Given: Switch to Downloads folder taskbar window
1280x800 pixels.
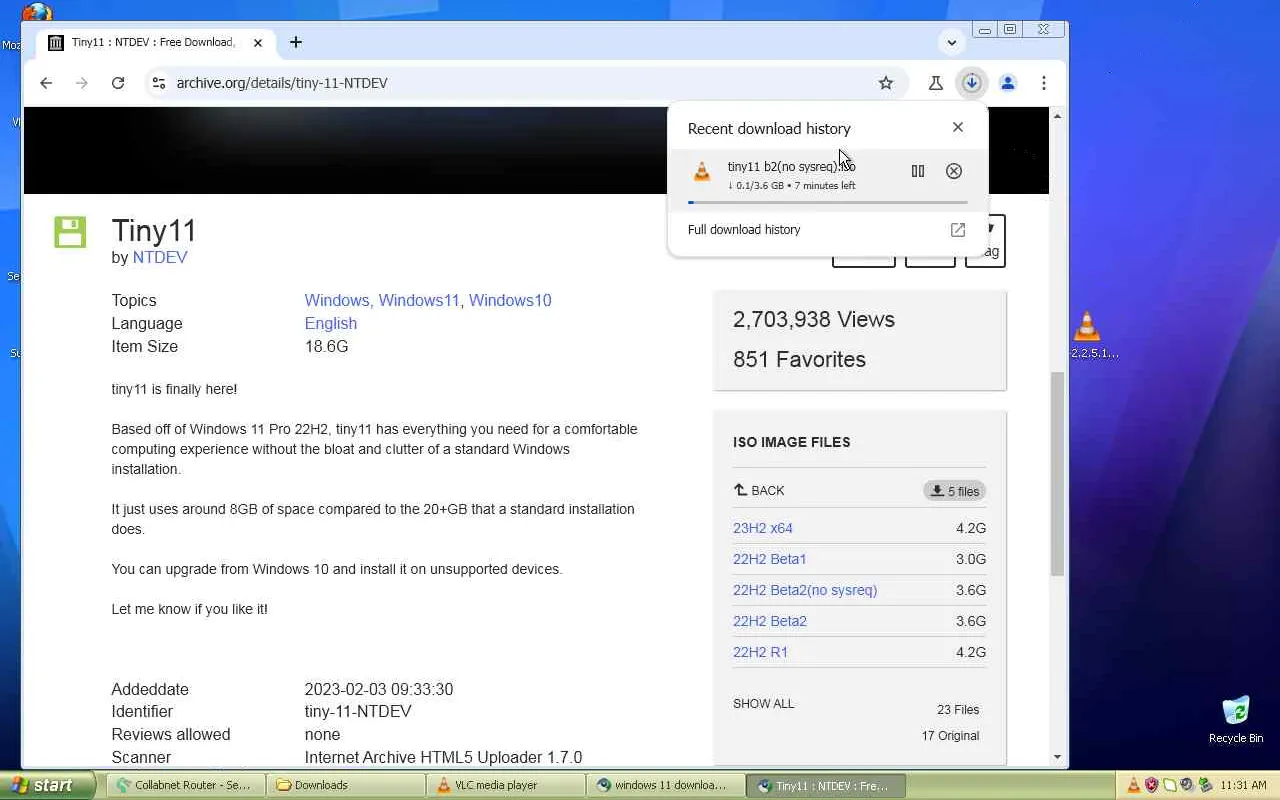Looking at the screenshot, I should tap(345, 785).
